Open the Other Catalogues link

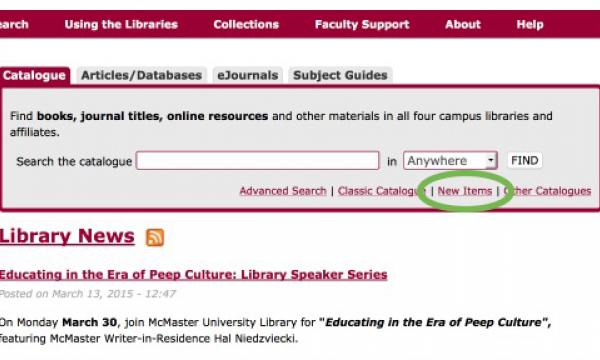point(547,191)
